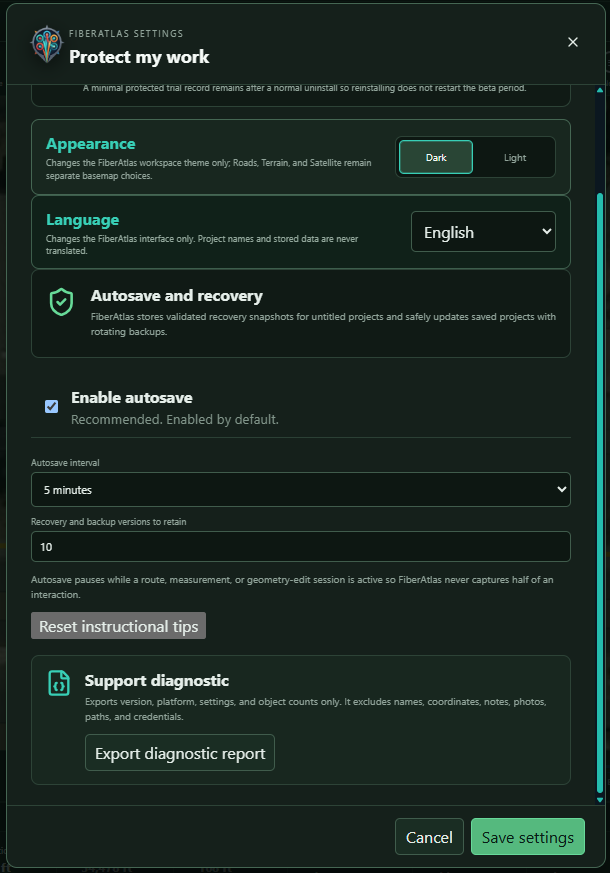
Task: Click the Enable autosave label
Action: tap(132, 398)
